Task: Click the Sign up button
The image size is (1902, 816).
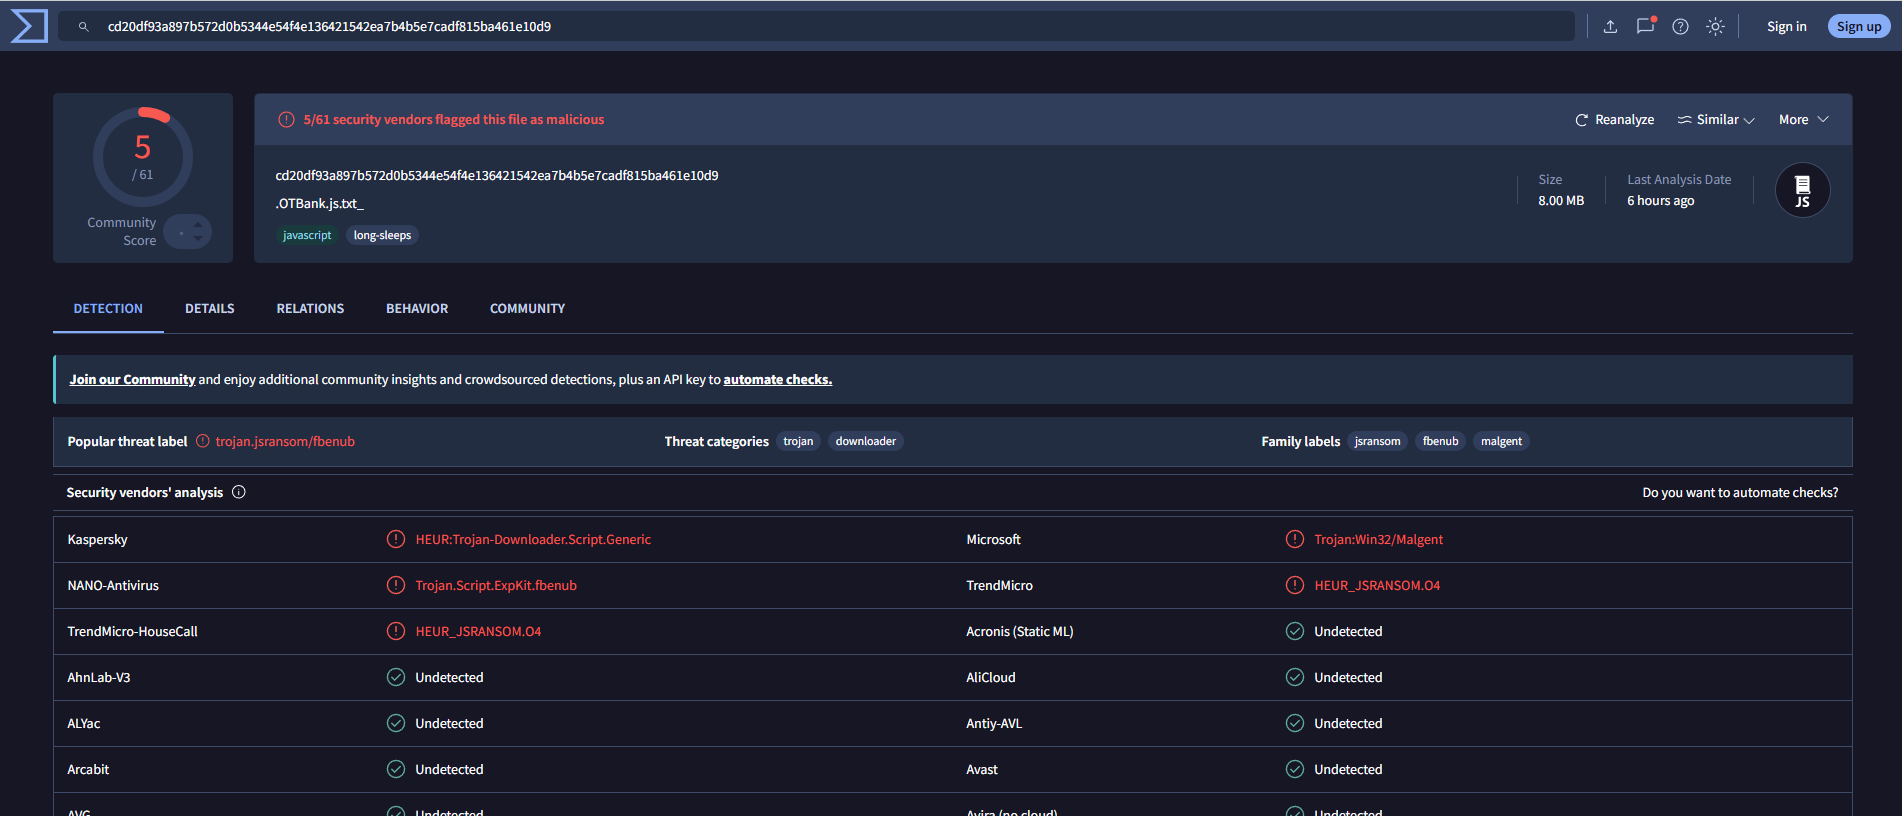Action: [1858, 27]
